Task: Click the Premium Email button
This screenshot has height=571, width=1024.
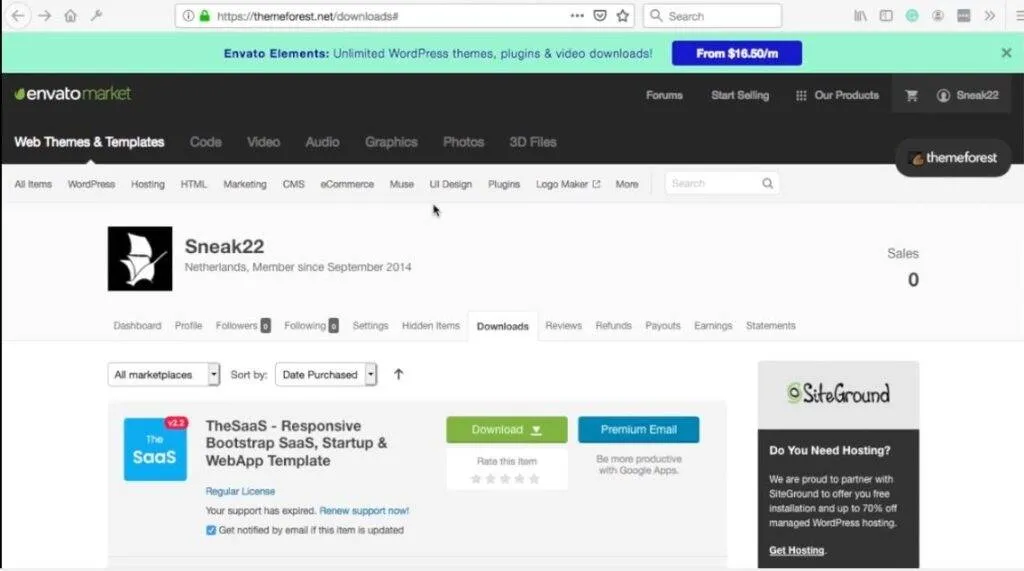Action: tap(639, 430)
